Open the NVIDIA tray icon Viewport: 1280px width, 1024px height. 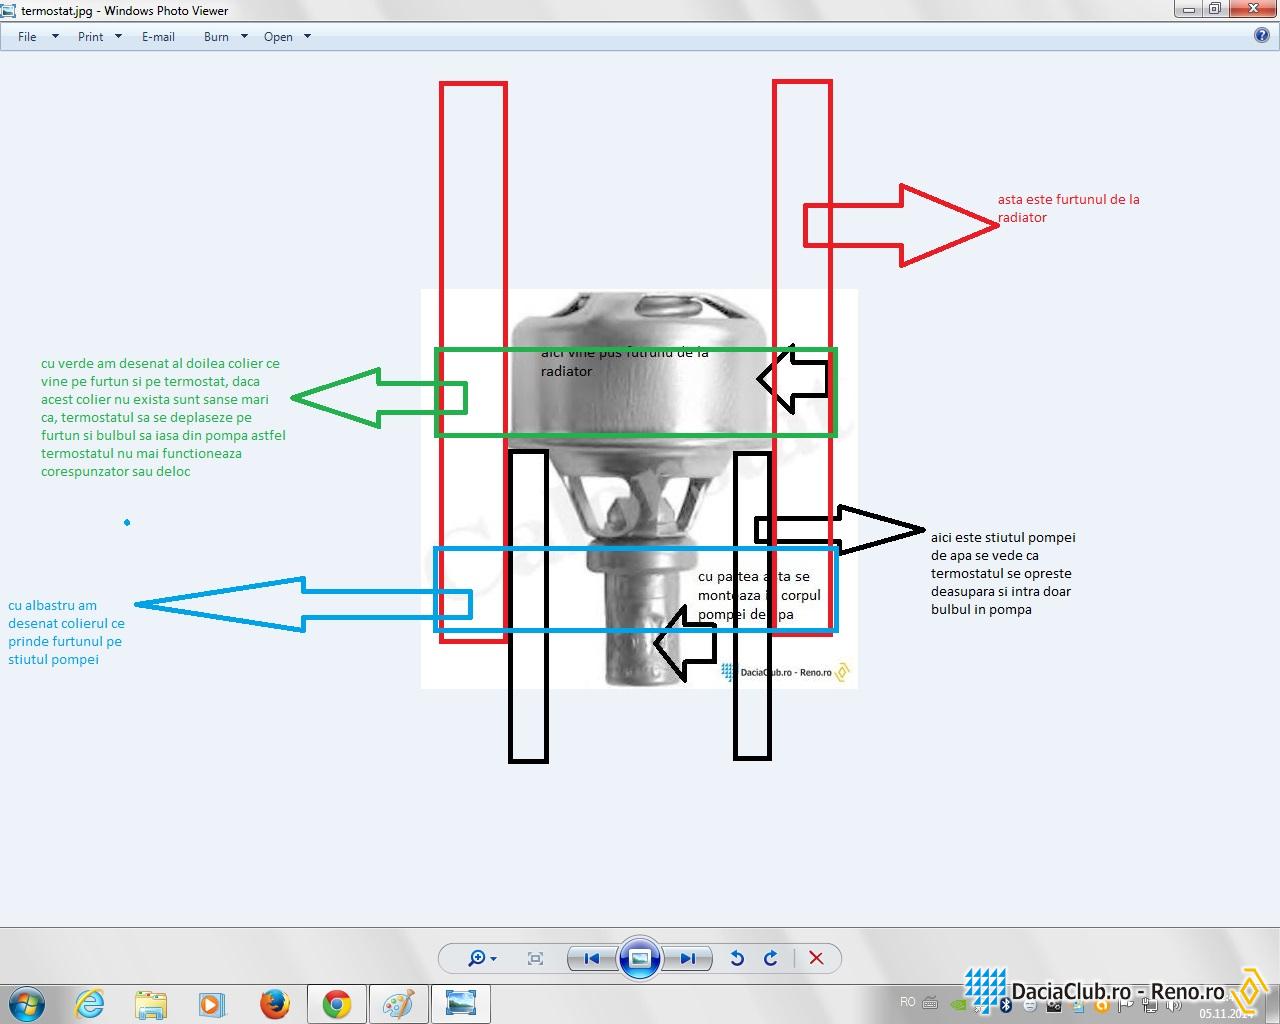pos(958,1004)
